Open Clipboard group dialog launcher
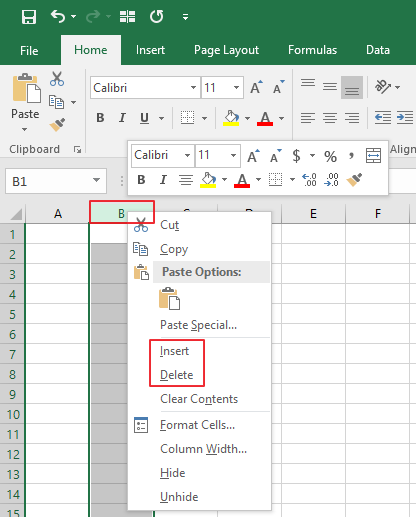Image resolution: width=416 pixels, height=518 pixels. point(78,150)
